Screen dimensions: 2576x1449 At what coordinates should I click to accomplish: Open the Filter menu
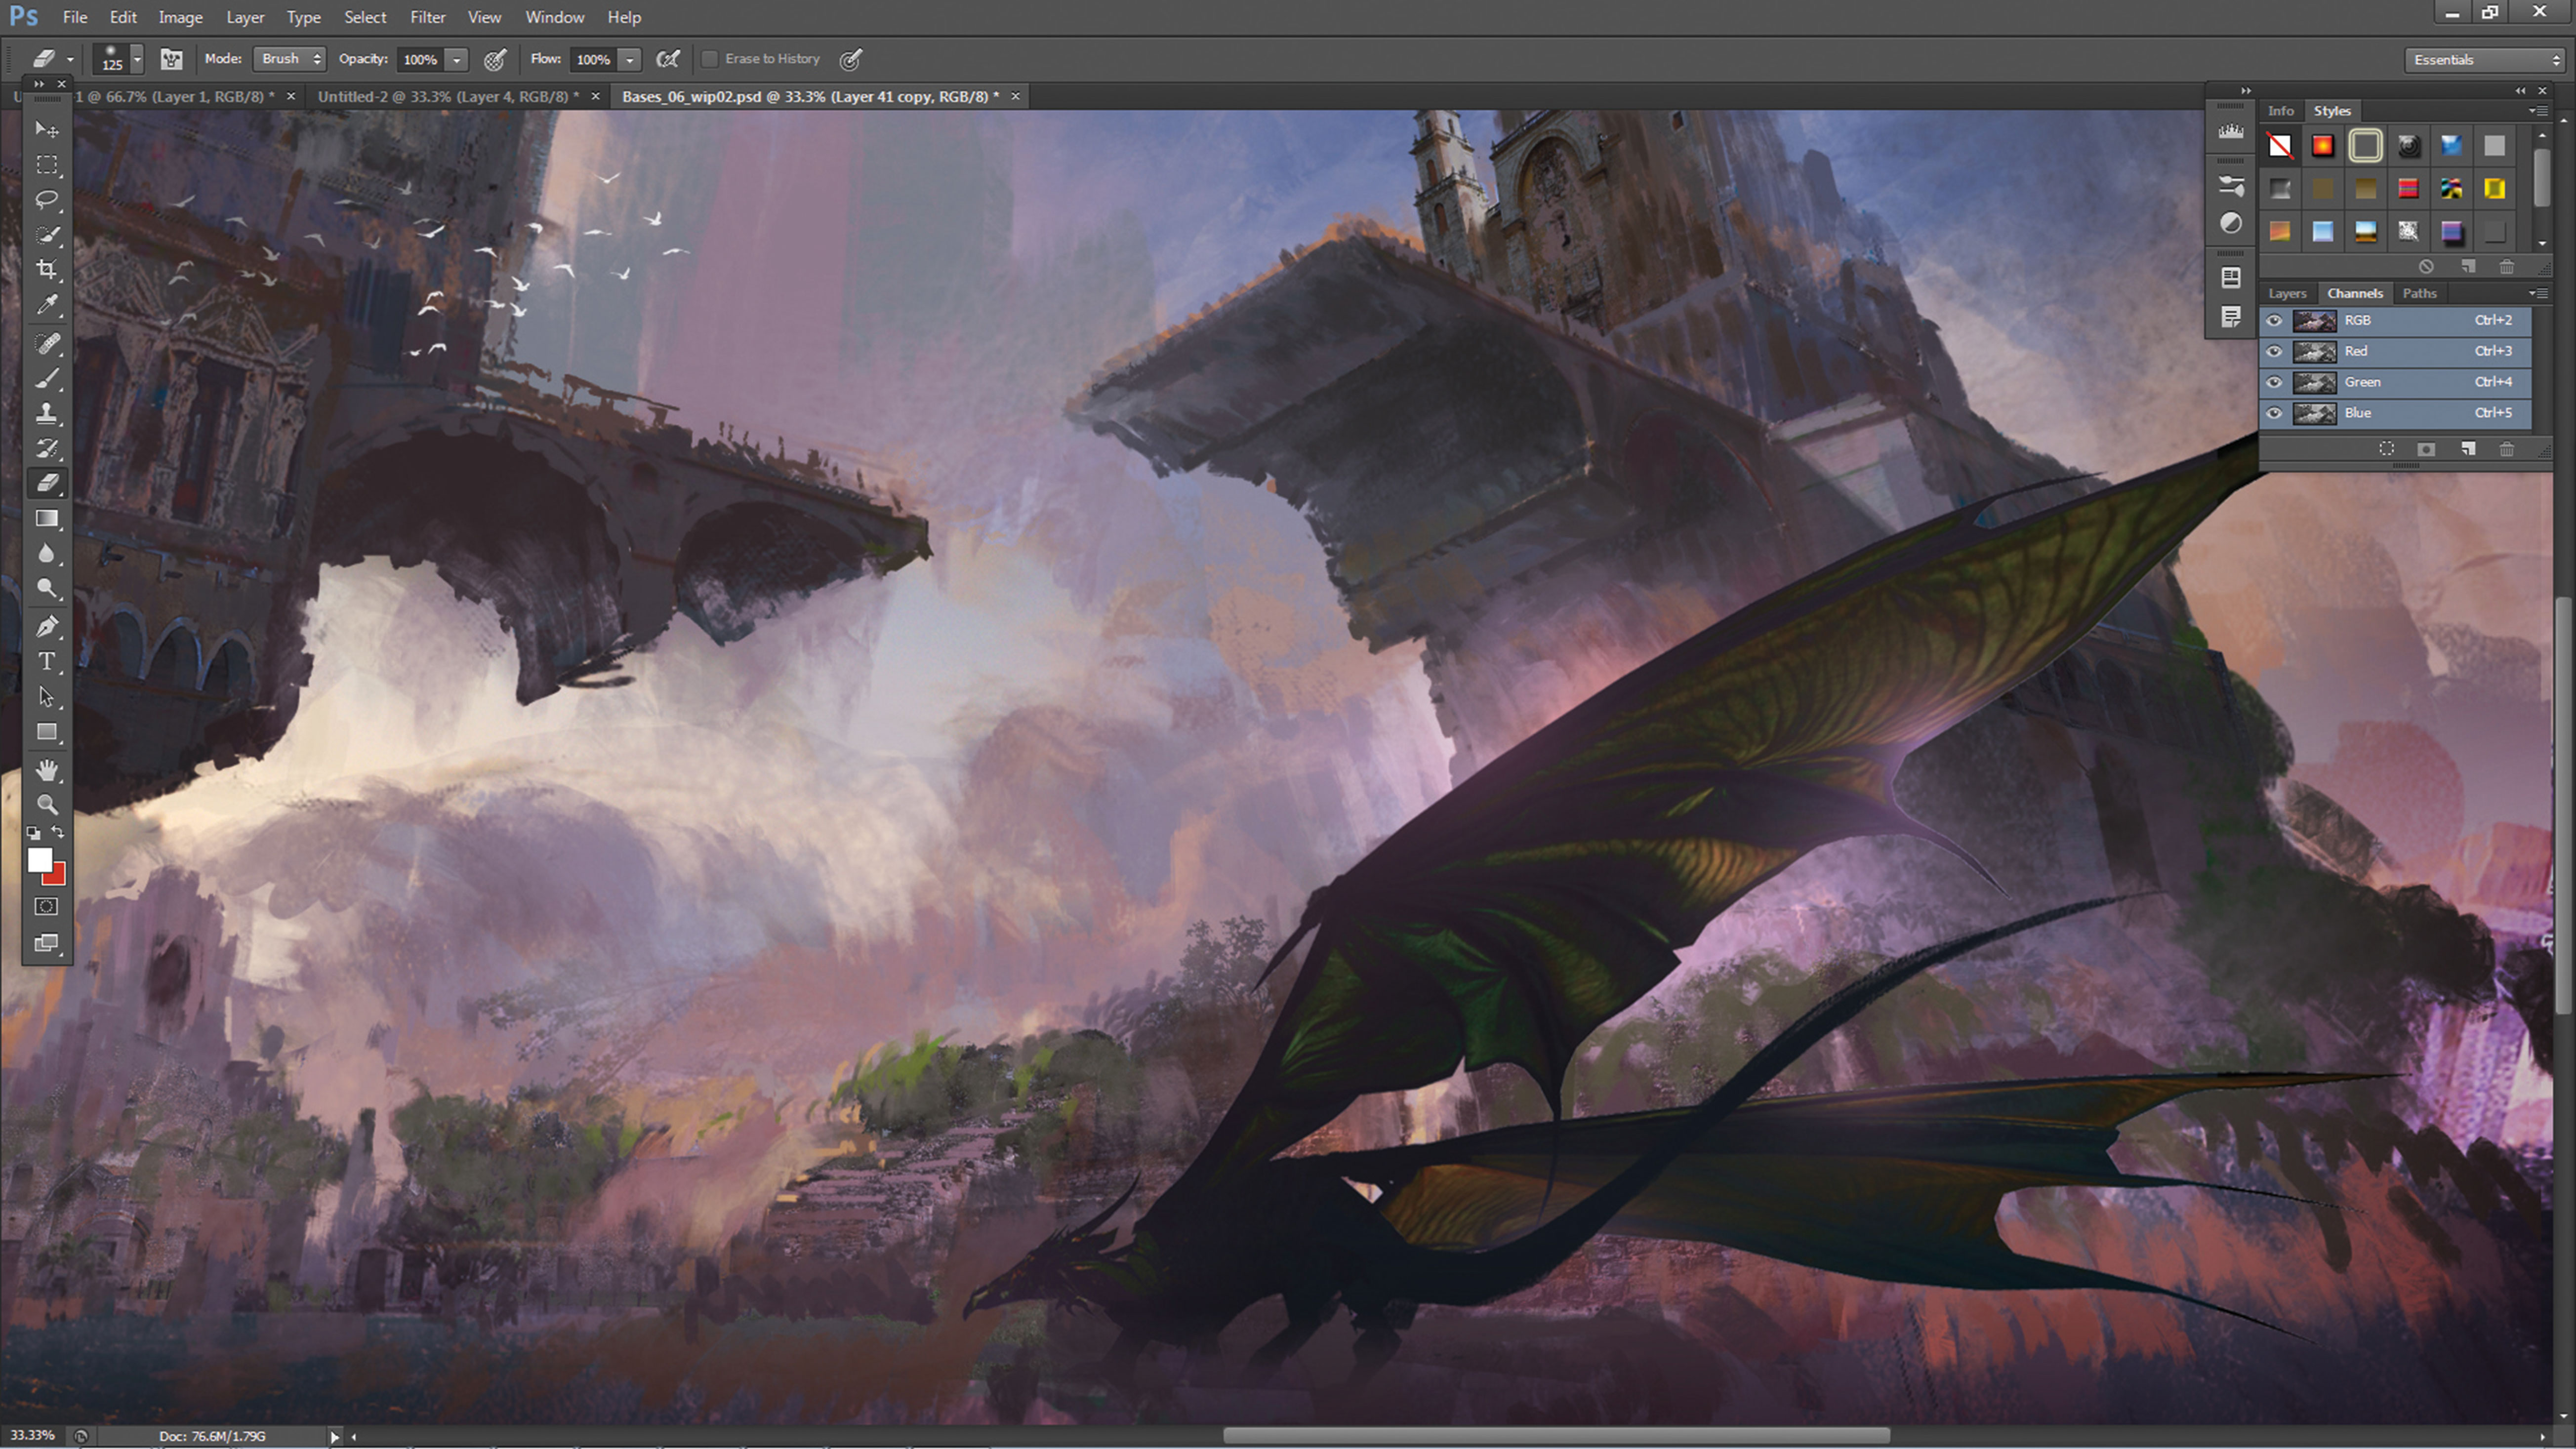pos(427,17)
